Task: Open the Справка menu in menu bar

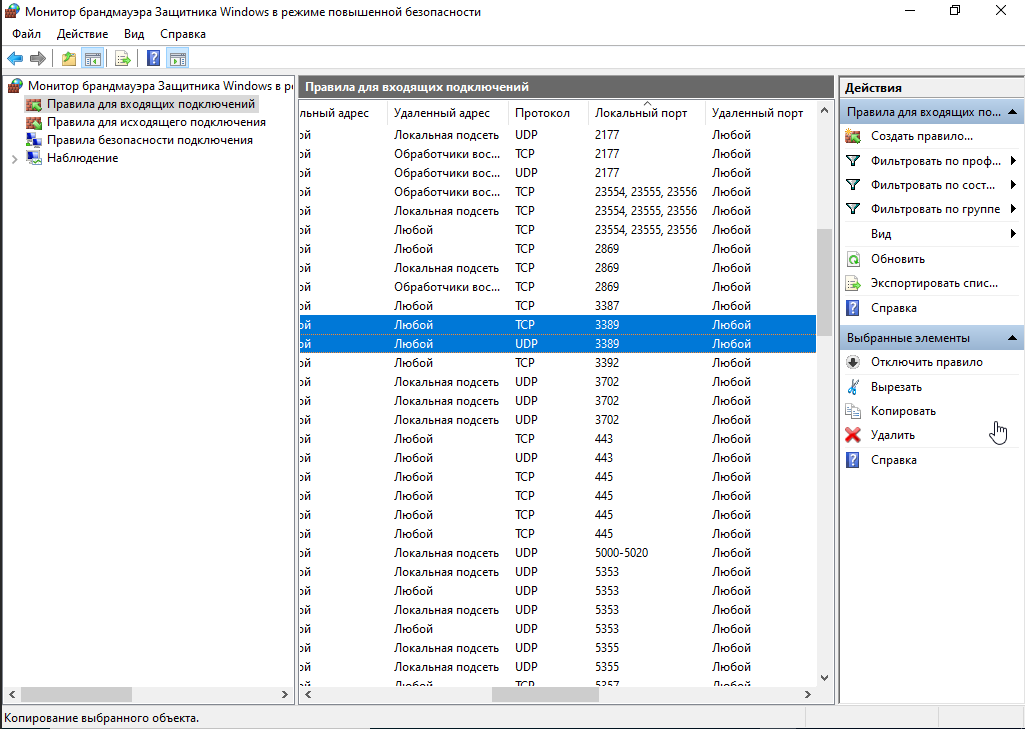Action: click(183, 34)
